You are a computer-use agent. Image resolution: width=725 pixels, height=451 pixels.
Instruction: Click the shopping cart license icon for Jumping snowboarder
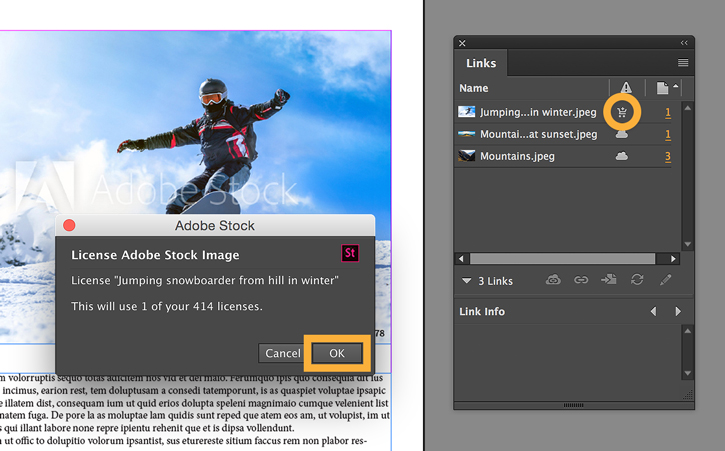pyautogui.click(x=622, y=112)
